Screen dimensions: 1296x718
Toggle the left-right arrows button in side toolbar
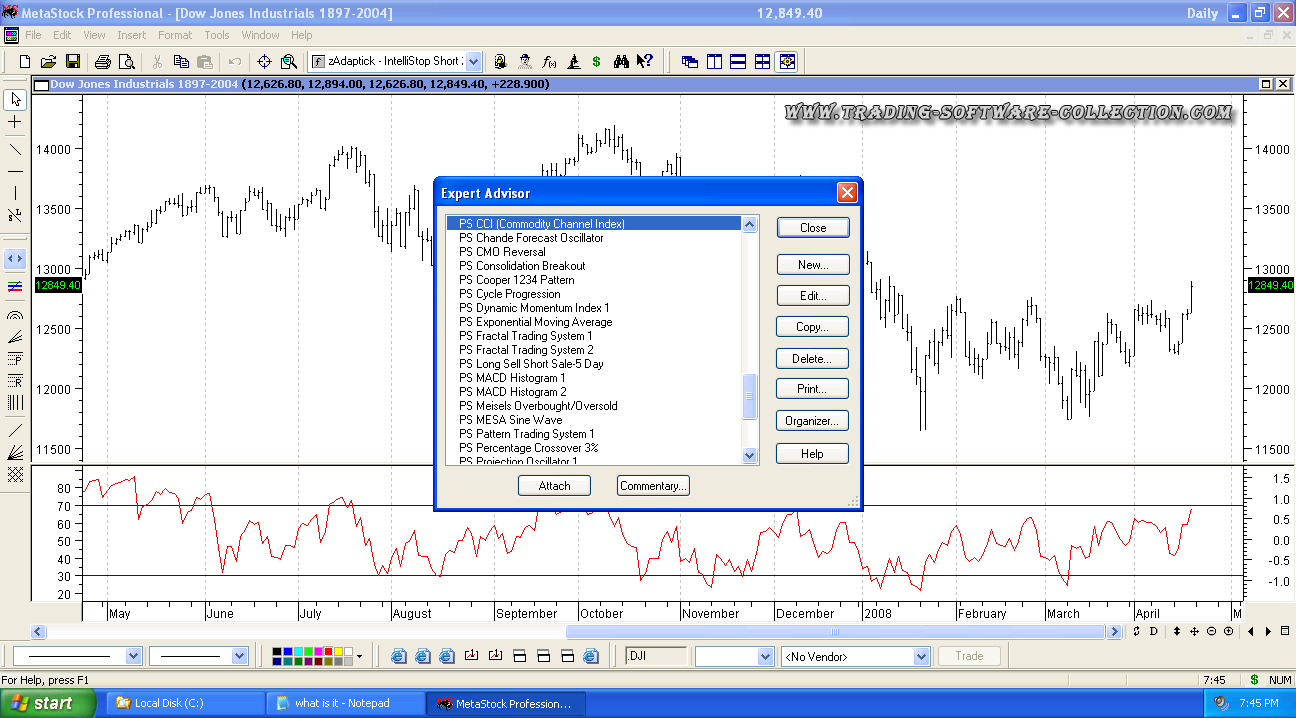(x=15, y=258)
